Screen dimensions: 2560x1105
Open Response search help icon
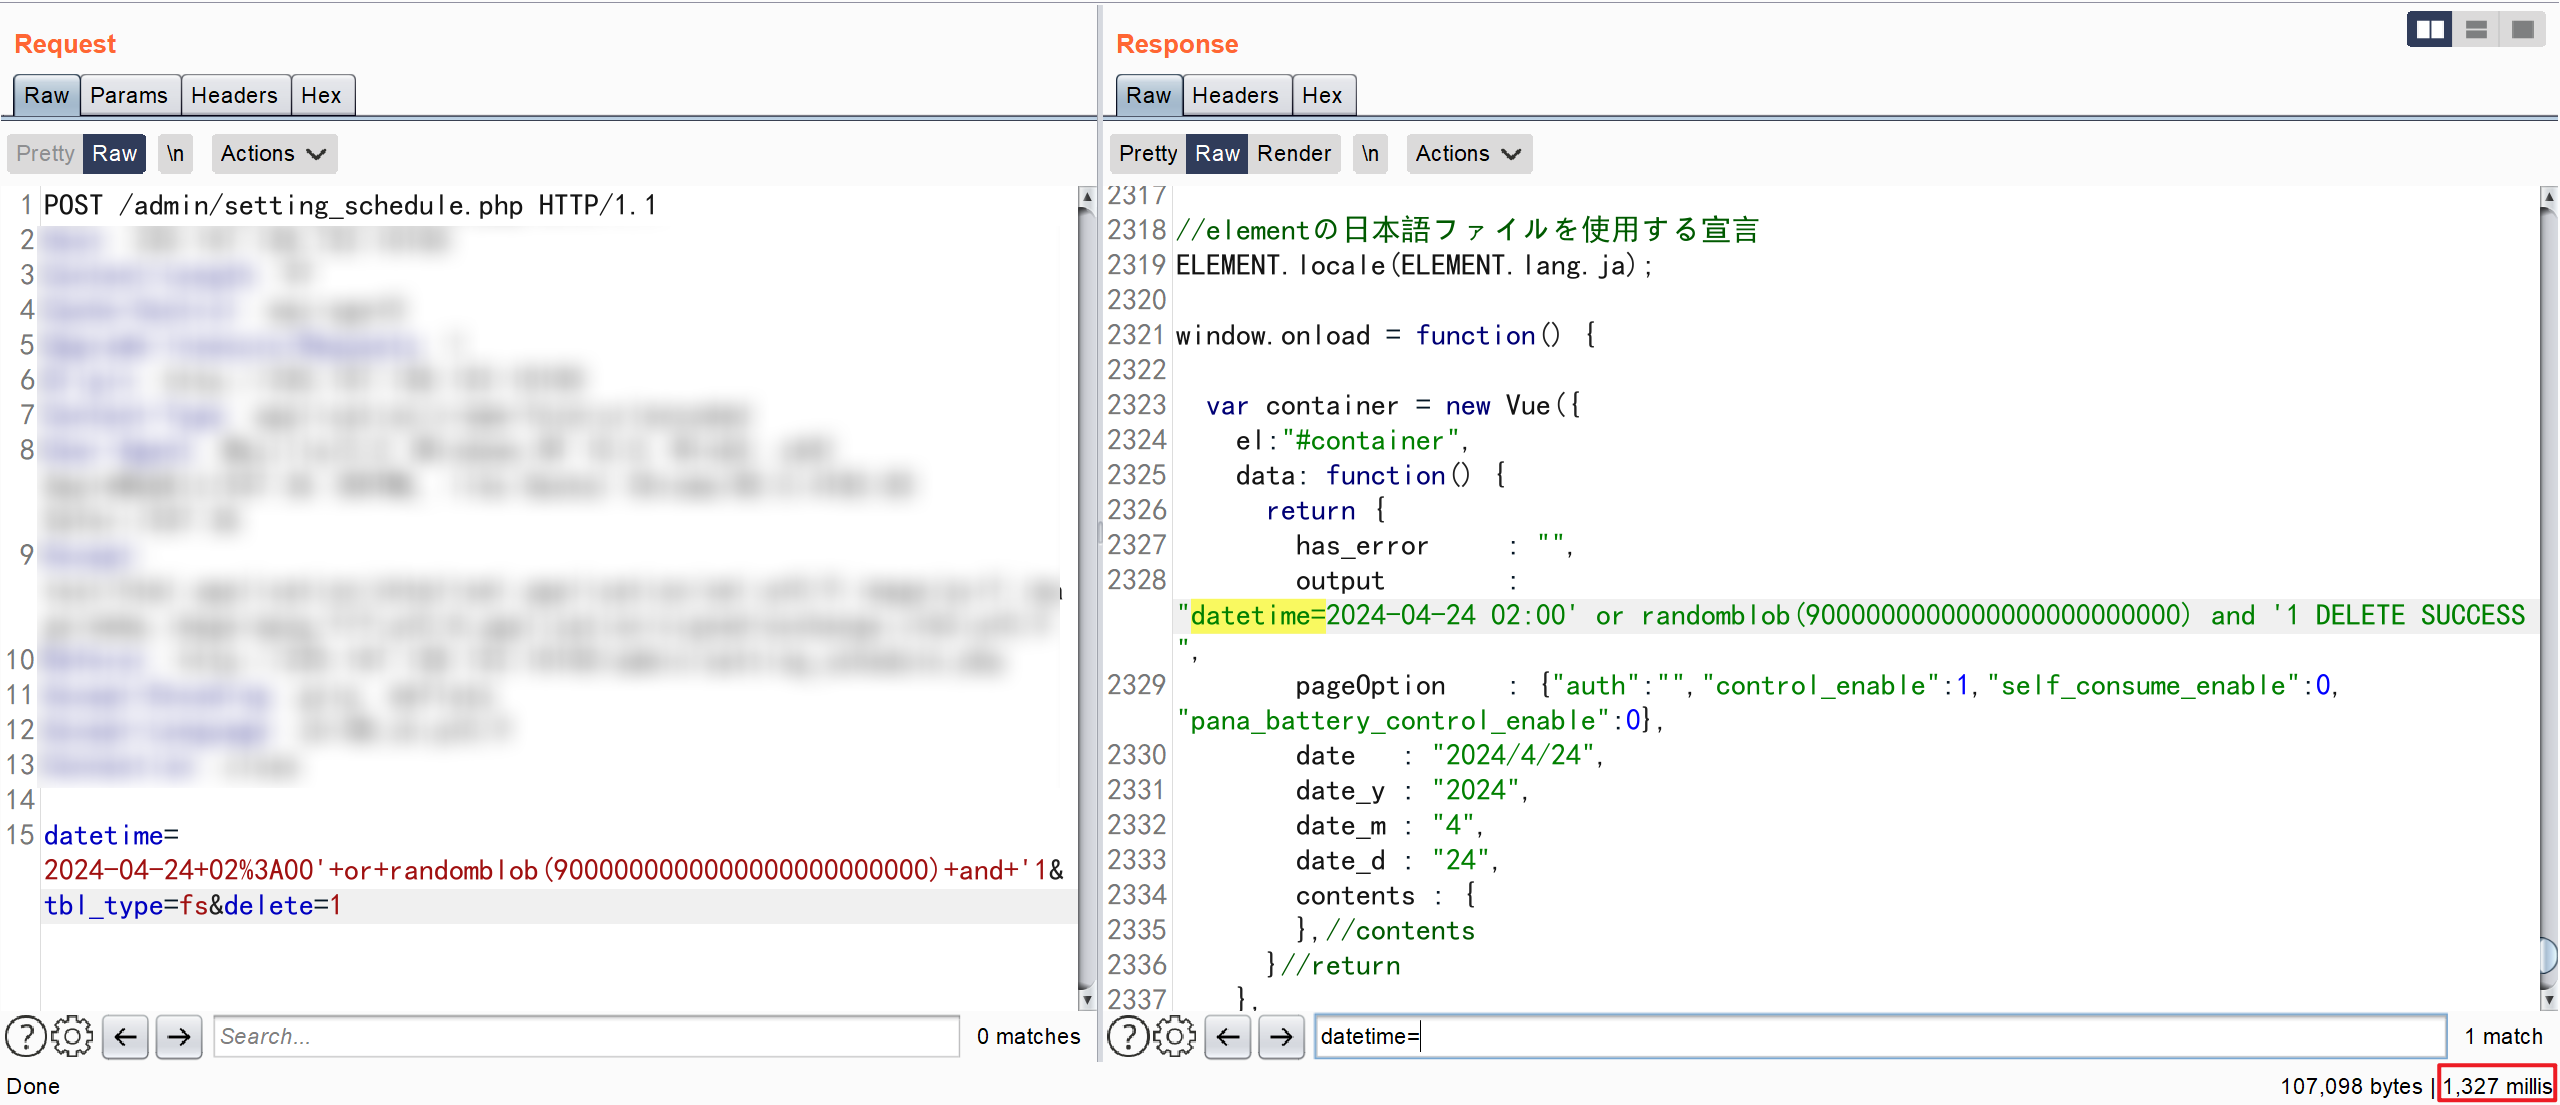(1128, 1036)
